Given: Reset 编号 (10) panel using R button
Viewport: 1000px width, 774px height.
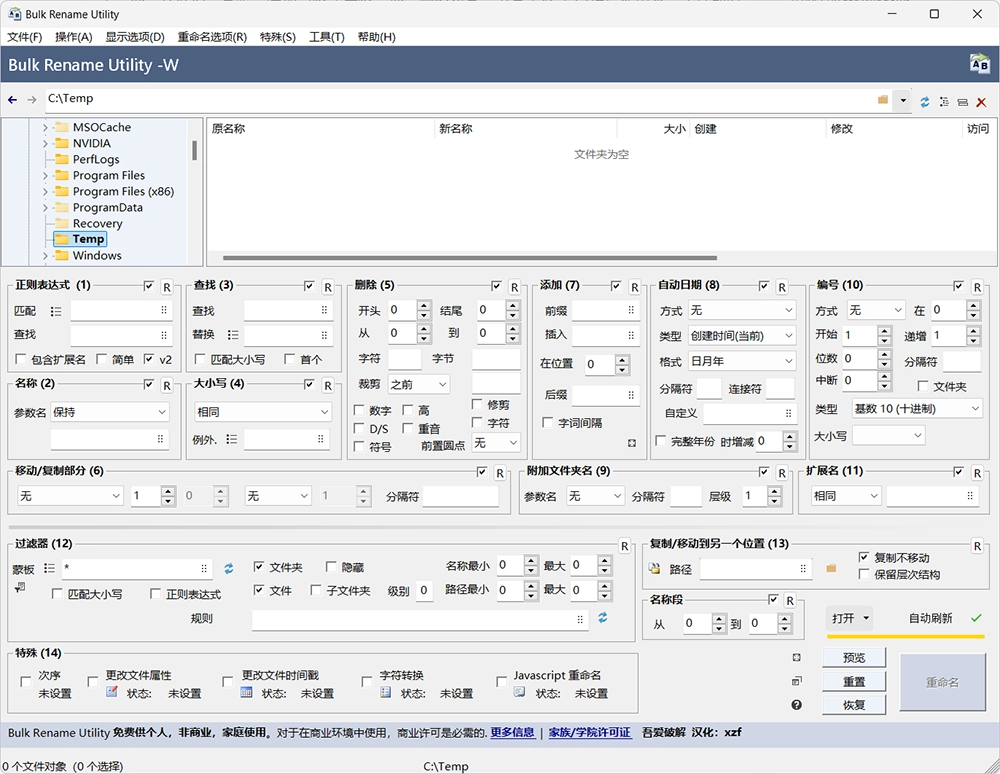Looking at the screenshot, I should tap(977, 287).
